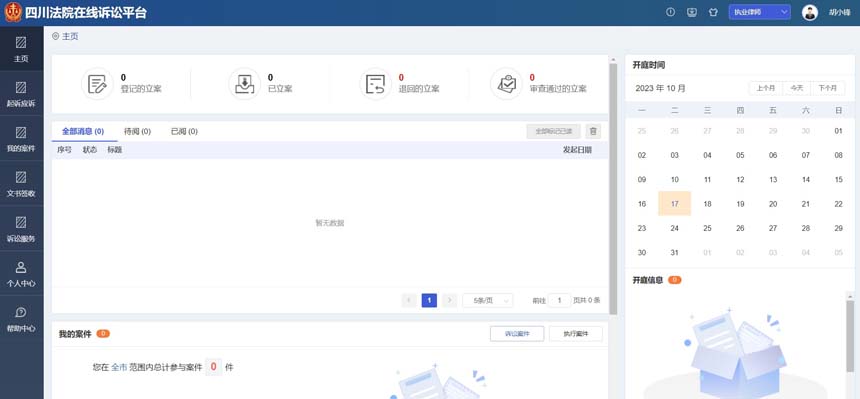Click the info circle icon in header

(x=670, y=12)
